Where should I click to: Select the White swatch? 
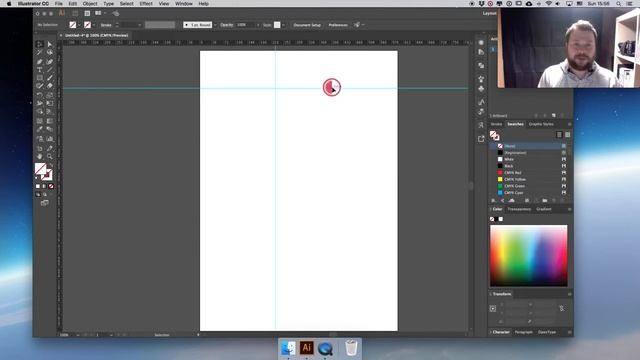tap(528, 159)
